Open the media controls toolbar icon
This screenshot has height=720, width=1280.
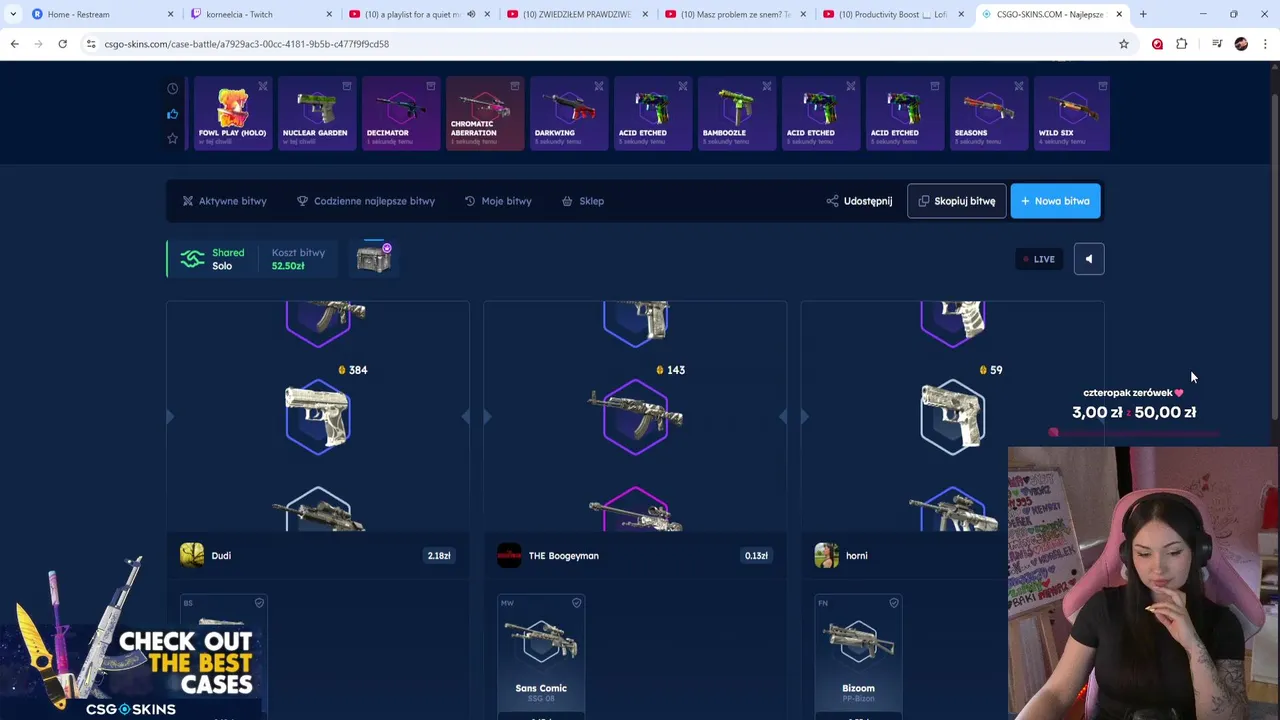point(1217,44)
